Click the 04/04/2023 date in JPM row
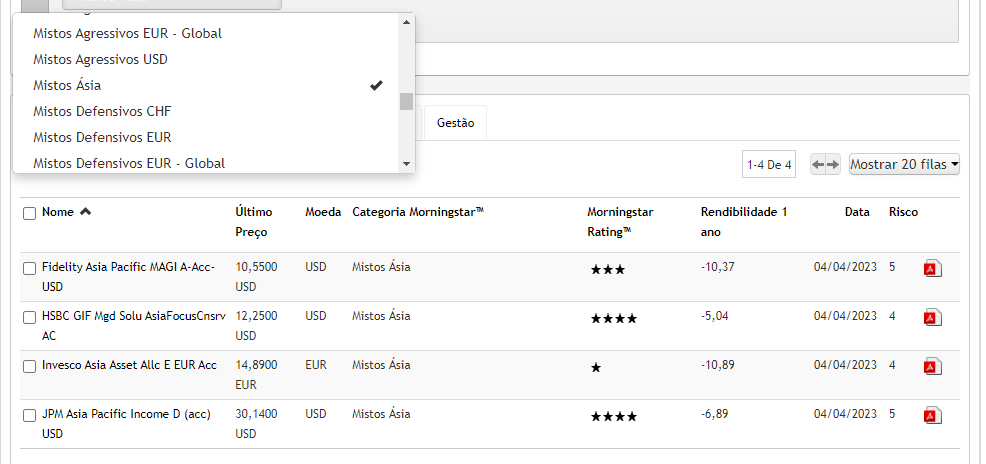Viewport: 986px width, 464px height. click(x=845, y=414)
